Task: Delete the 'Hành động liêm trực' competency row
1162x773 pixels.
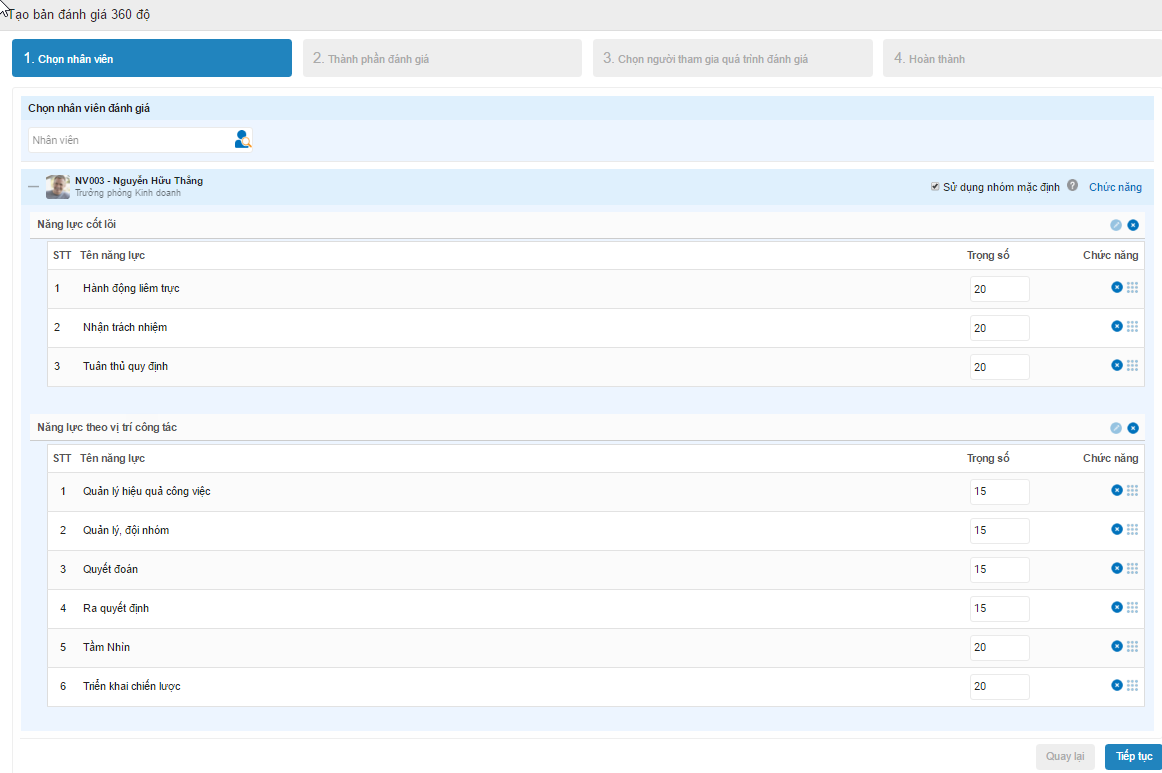Action: (x=1116, y=288)
